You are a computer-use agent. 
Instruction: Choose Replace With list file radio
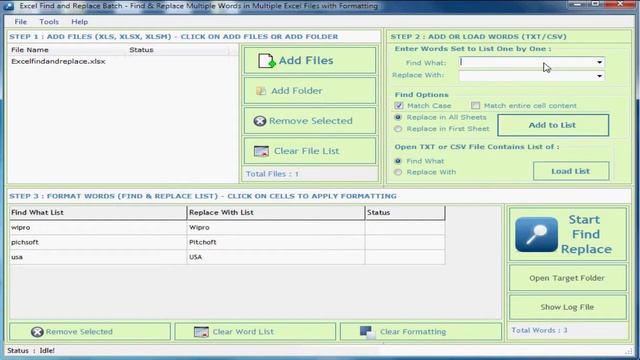coord(398,172)
